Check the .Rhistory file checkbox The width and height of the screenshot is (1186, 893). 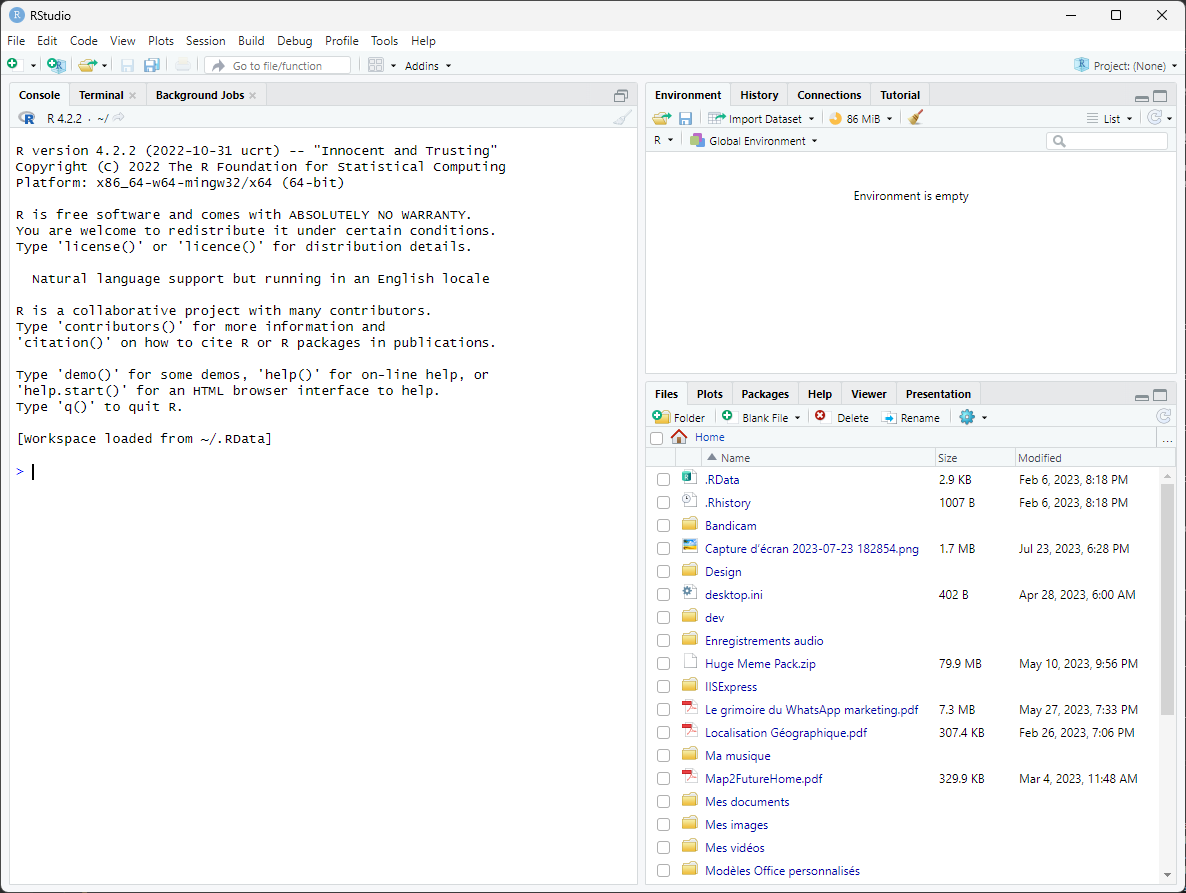663,503
